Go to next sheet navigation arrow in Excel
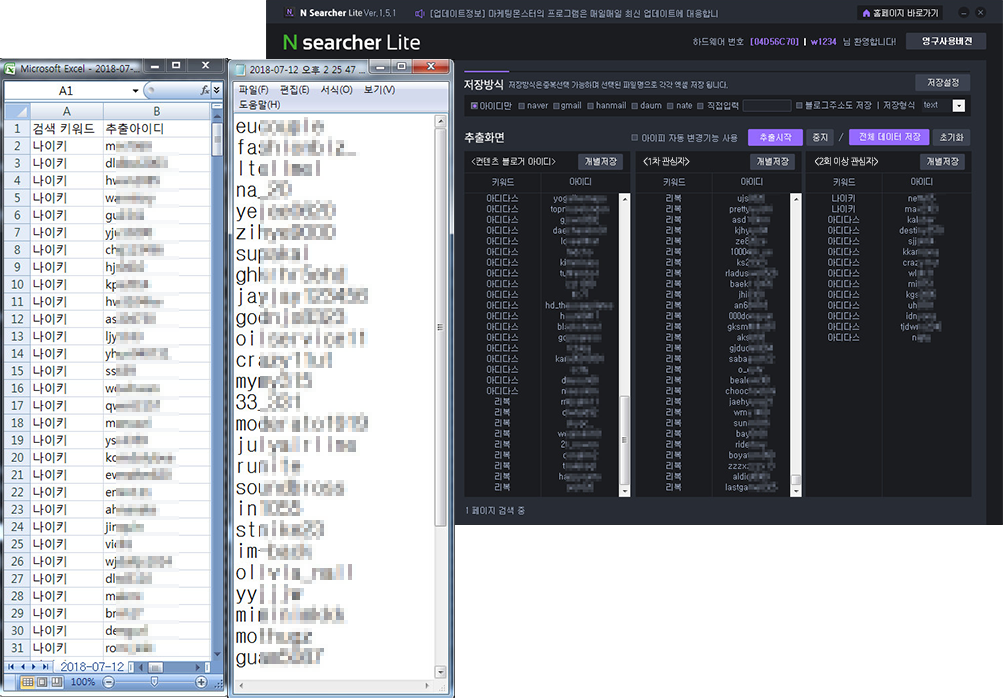Viewport: 1003px width, 698px height. point(35,667)
